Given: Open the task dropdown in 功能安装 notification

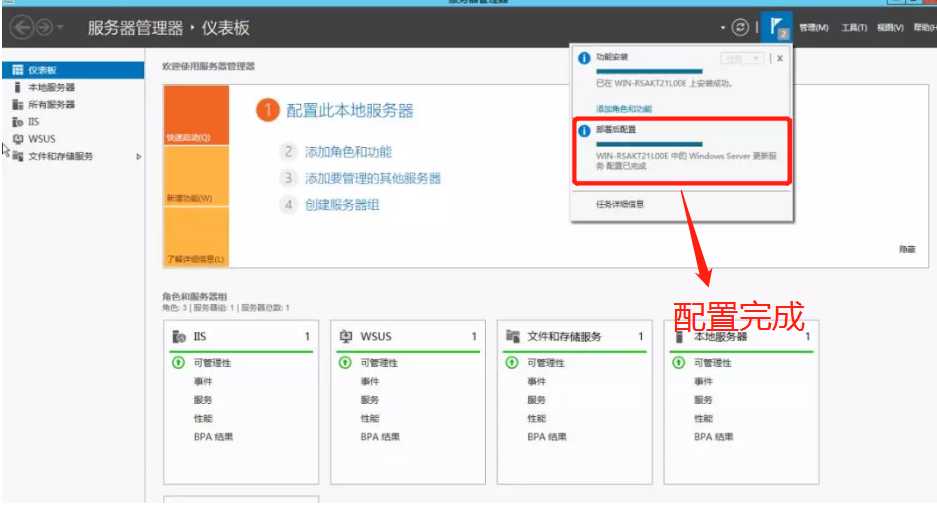Looking at the screenshot, I should (742, 59).
